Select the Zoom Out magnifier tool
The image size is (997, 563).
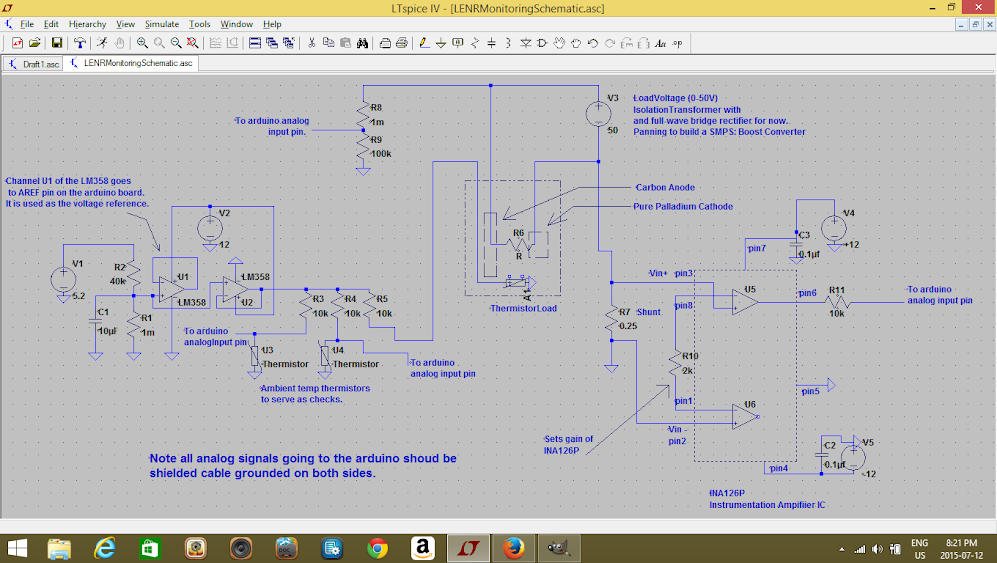(x=175, y=43)
